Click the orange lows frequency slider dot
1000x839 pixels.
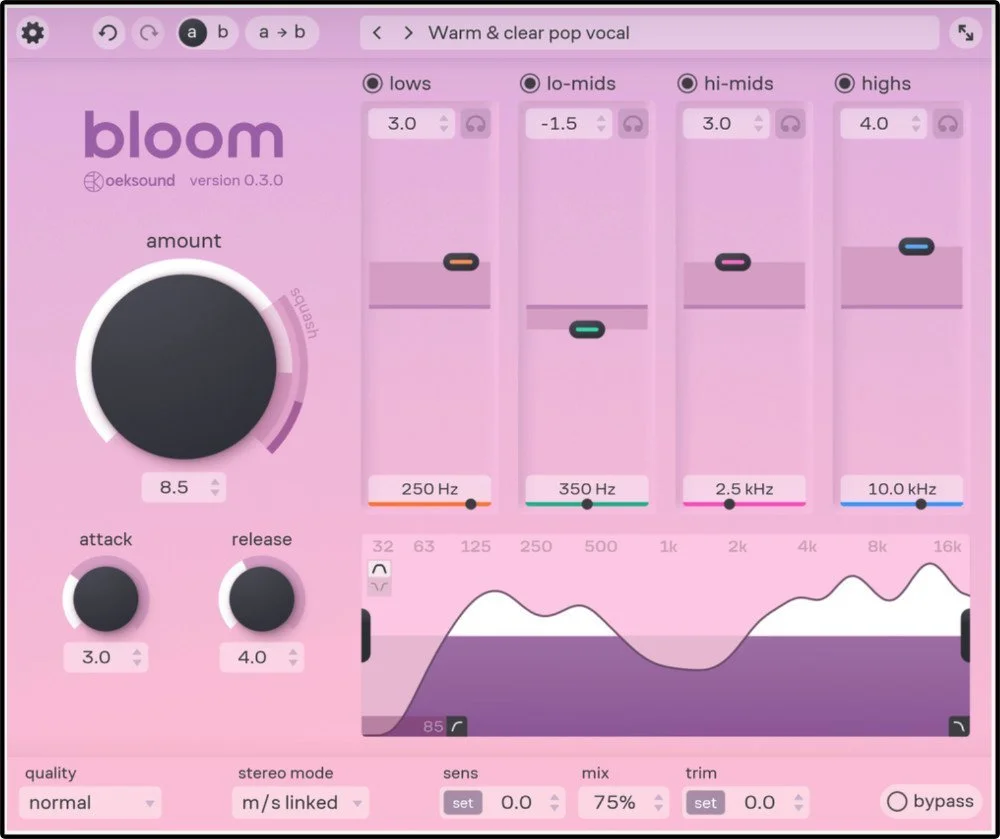(x=471, y=504)
